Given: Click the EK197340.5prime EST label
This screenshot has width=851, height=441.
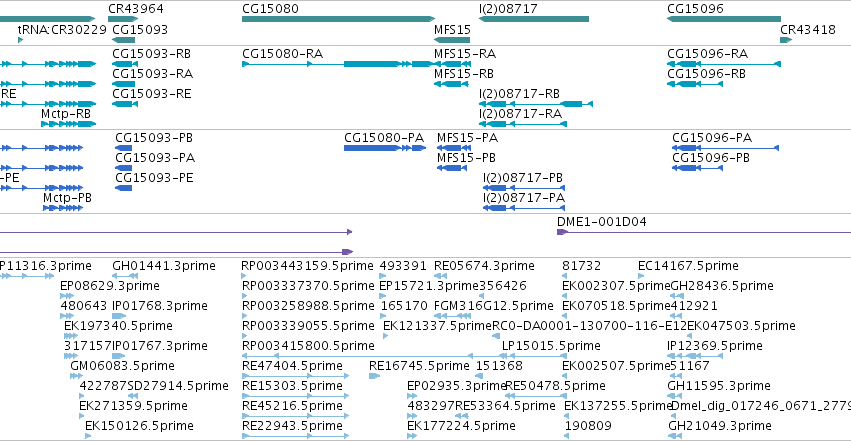Looking at the screenshot, I should pos(118,326).
